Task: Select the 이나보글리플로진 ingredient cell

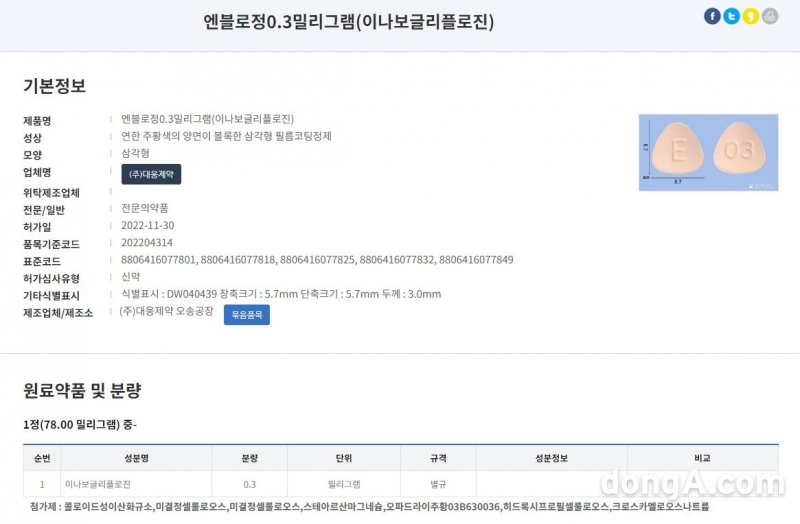Action: [x=98, y=484]
